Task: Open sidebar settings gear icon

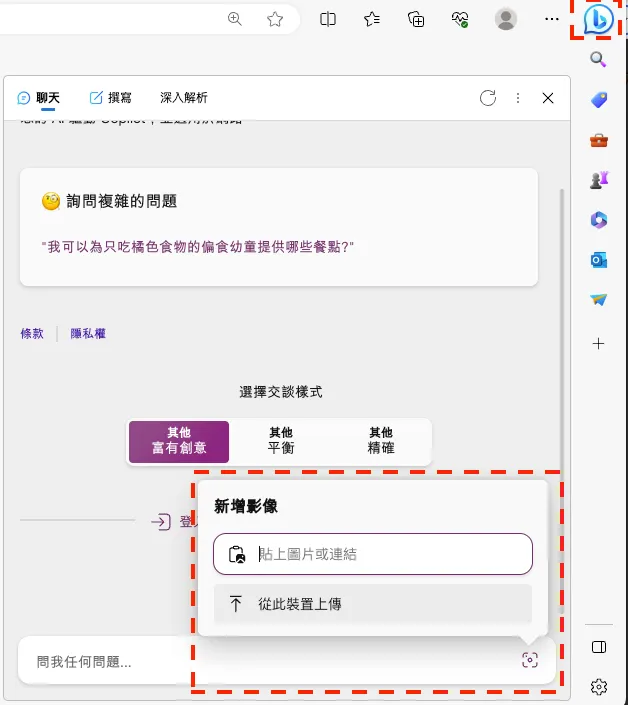Action: click(599, 687)
